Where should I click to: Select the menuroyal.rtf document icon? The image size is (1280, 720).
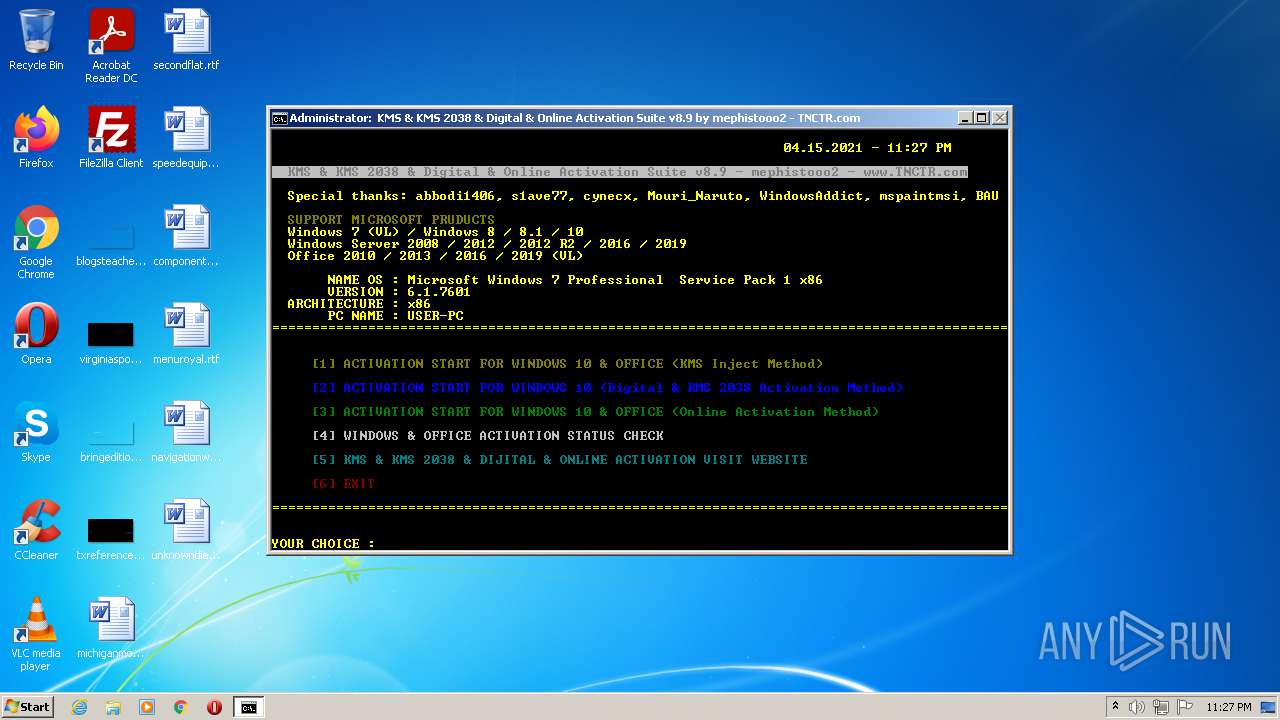point(186,335)
